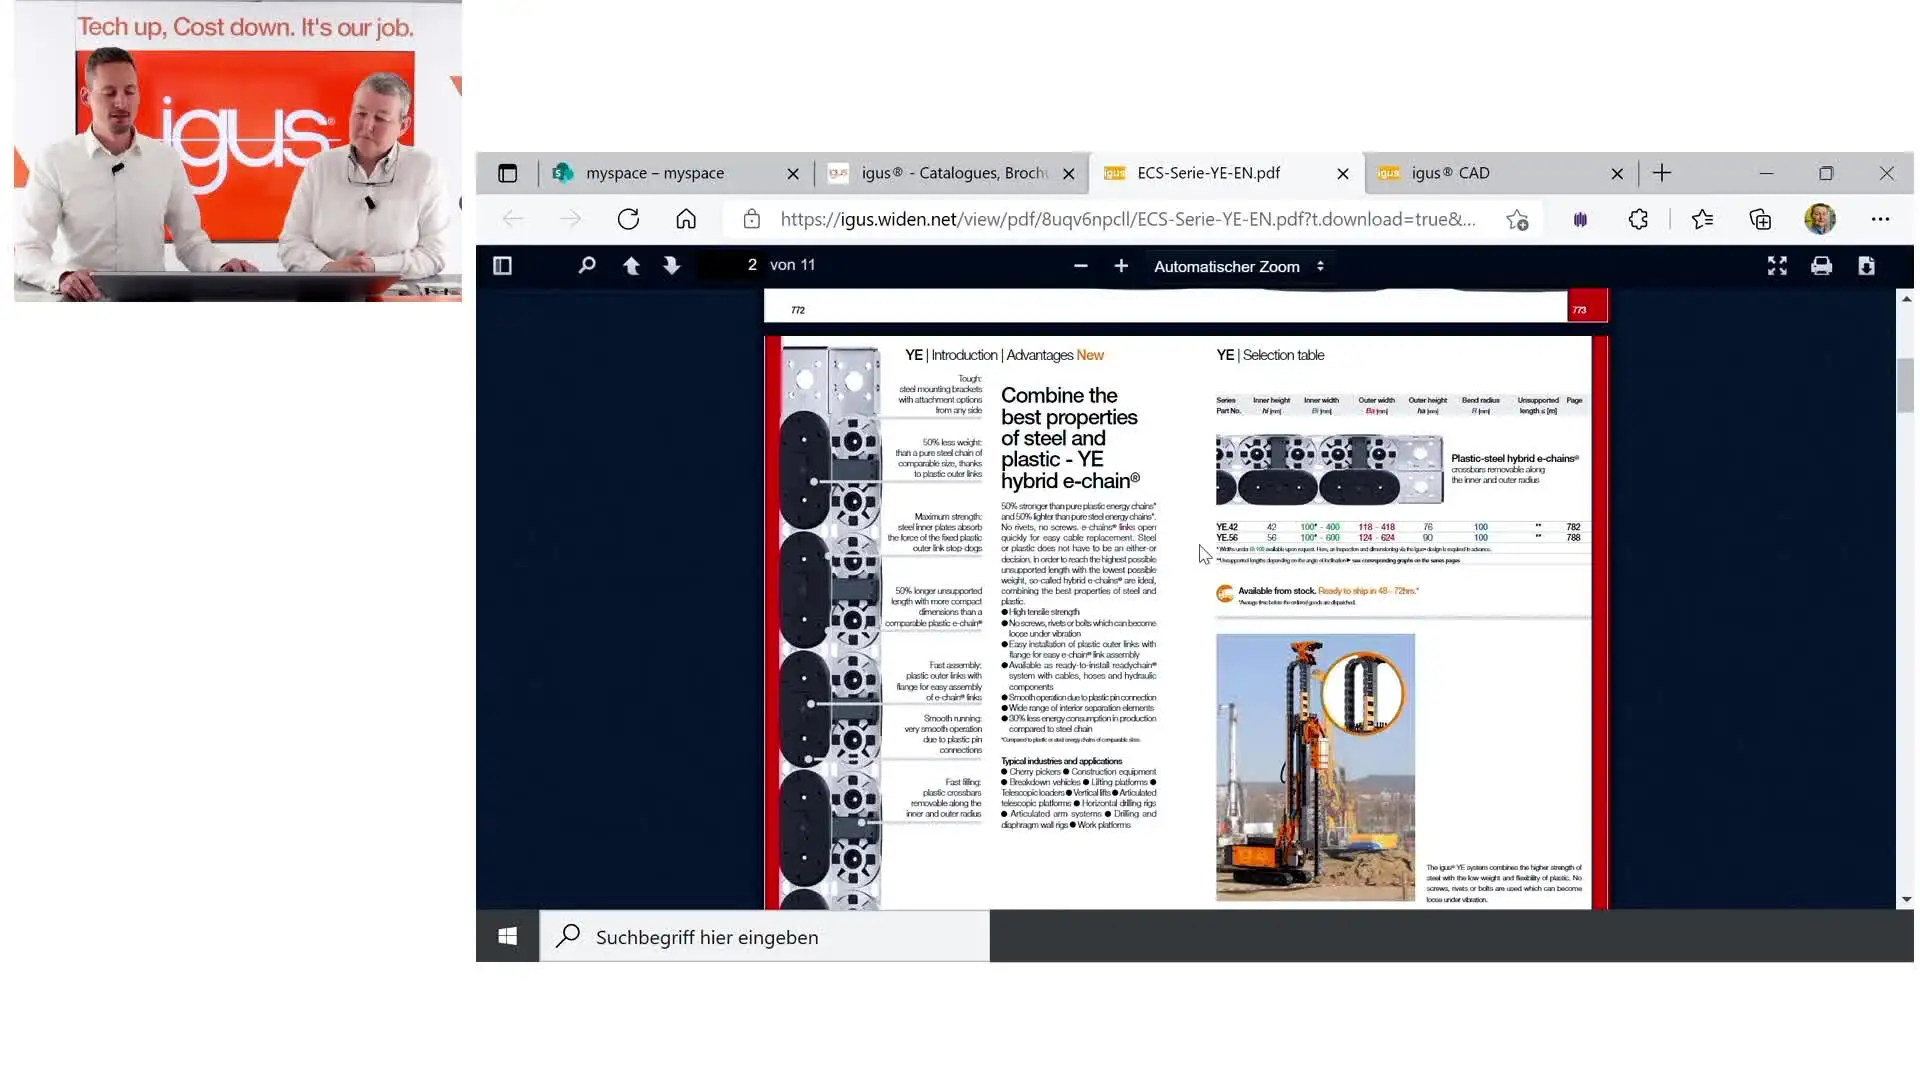Open a new browser tab
This screenshot has width=1920, height=1080.
1662,173
